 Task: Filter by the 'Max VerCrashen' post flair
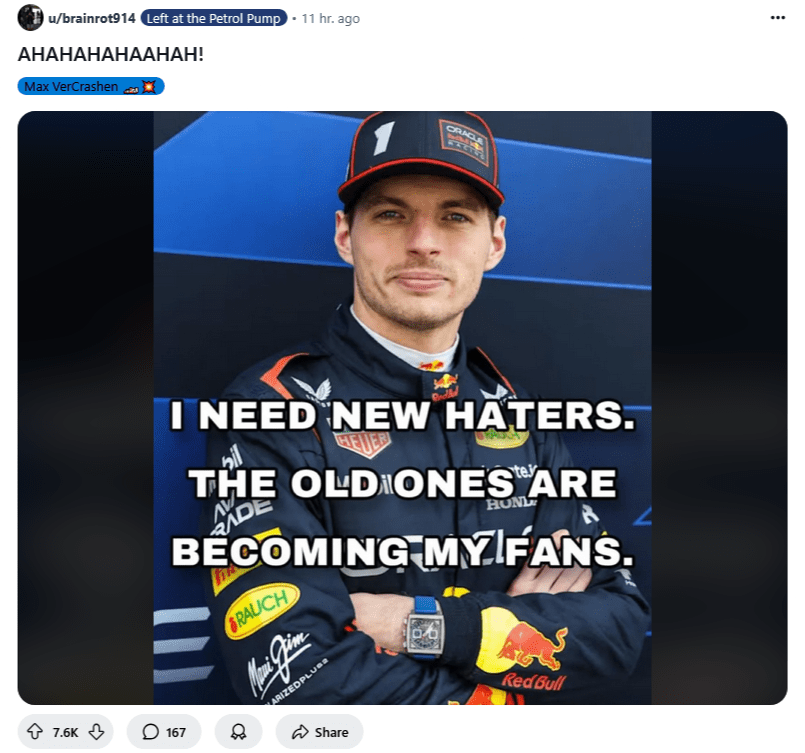click(x=91, y=86)
